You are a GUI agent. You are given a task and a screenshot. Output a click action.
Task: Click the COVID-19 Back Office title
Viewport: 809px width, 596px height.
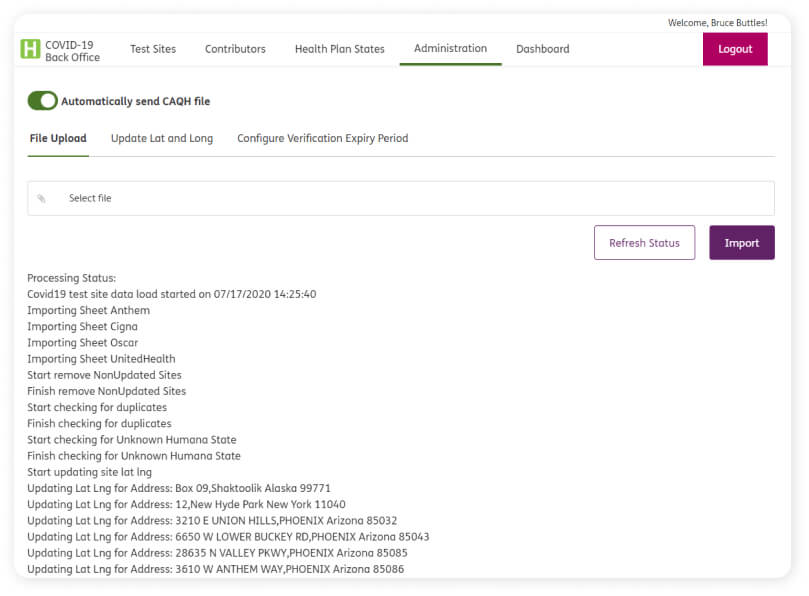(x=72, y=51)
